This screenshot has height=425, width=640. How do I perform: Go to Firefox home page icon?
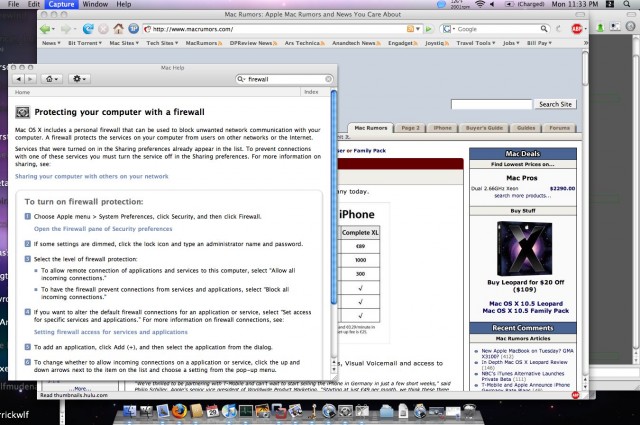pos(118,29)
